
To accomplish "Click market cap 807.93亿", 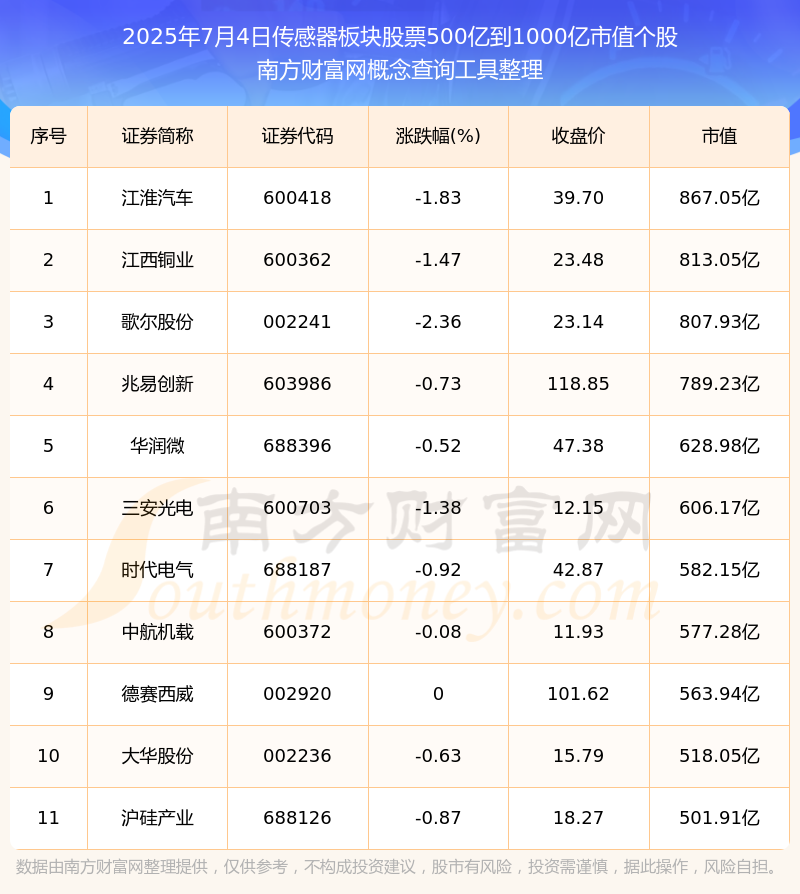I will pyautogui.click(x=719, y=322).
